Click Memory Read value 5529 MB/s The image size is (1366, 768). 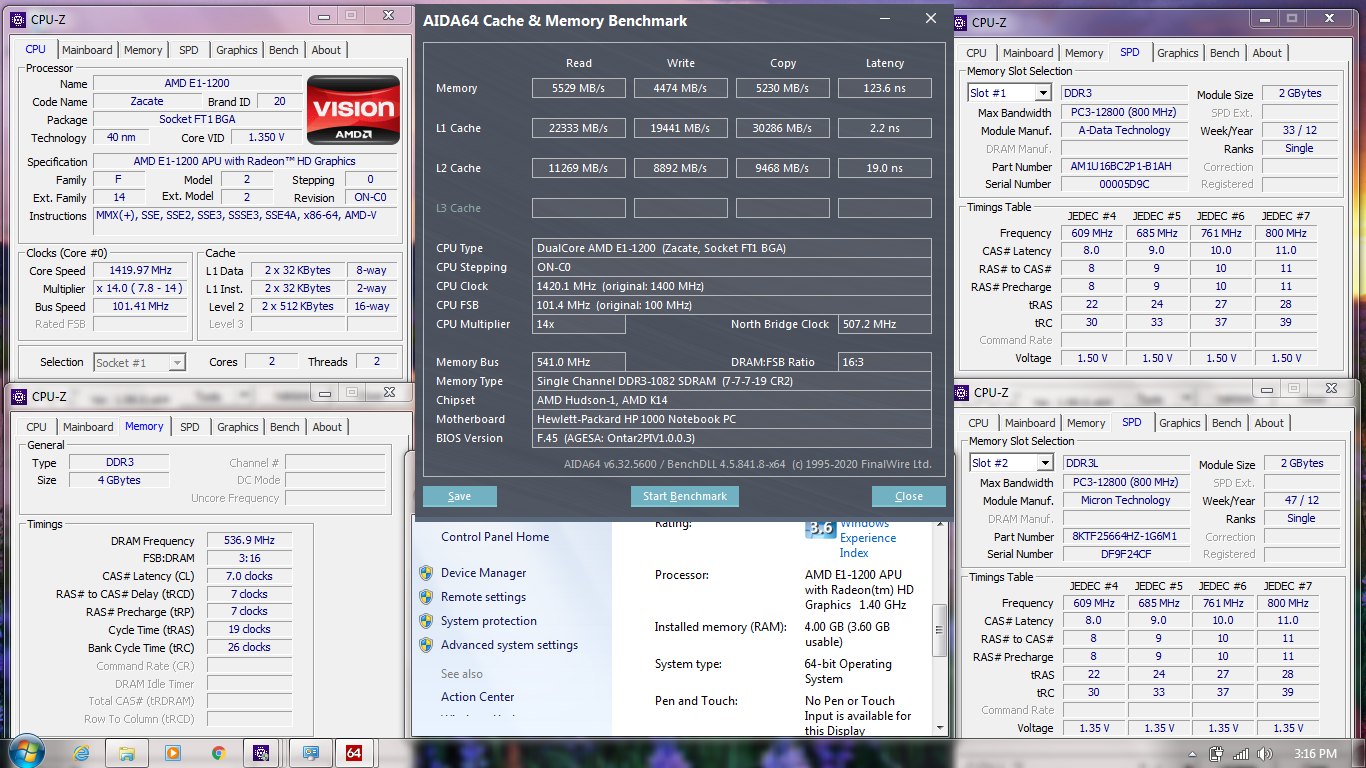[x=579, y=88]
